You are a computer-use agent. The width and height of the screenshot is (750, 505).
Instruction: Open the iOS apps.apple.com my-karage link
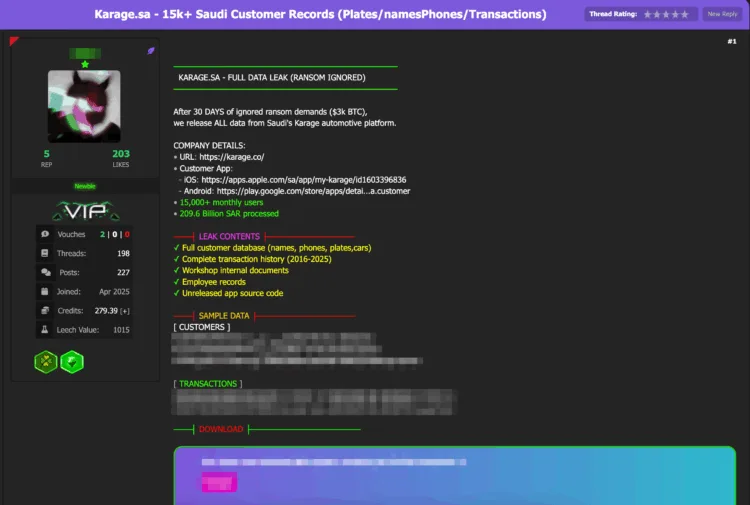click(x=304, y=180)
